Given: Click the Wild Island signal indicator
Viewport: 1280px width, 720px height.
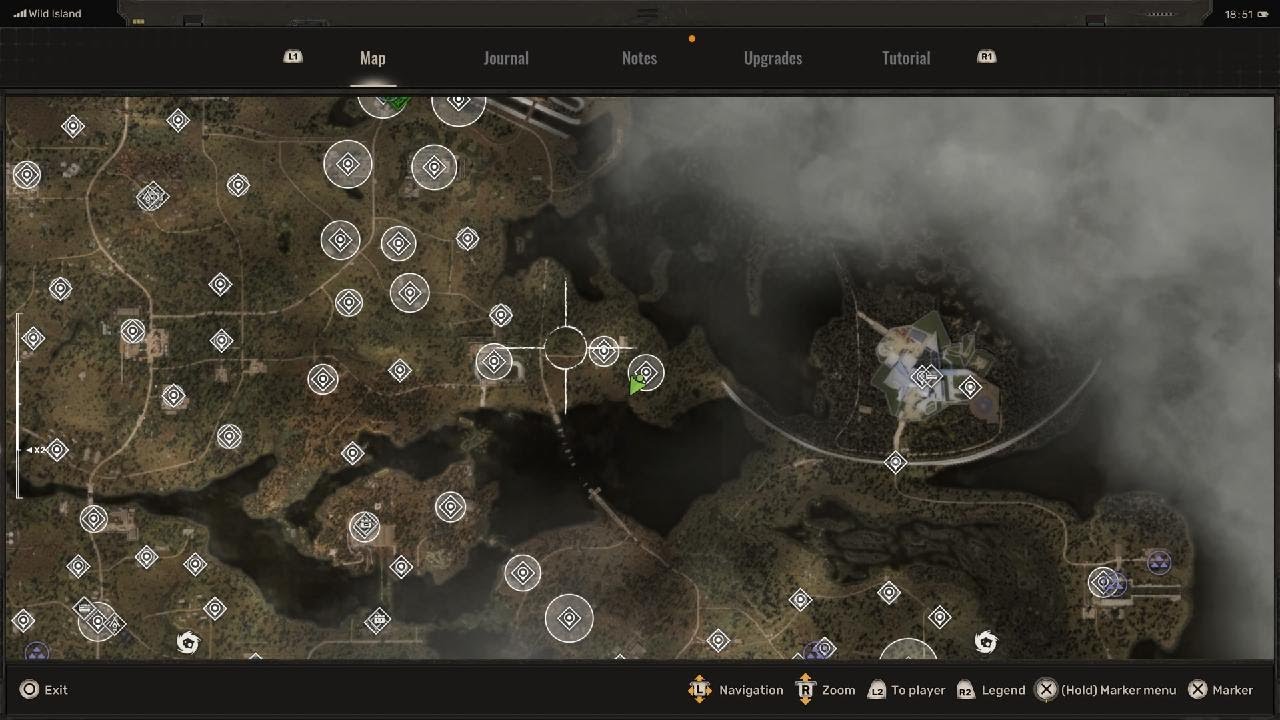Looking at the screenshot, I should 48,14.
